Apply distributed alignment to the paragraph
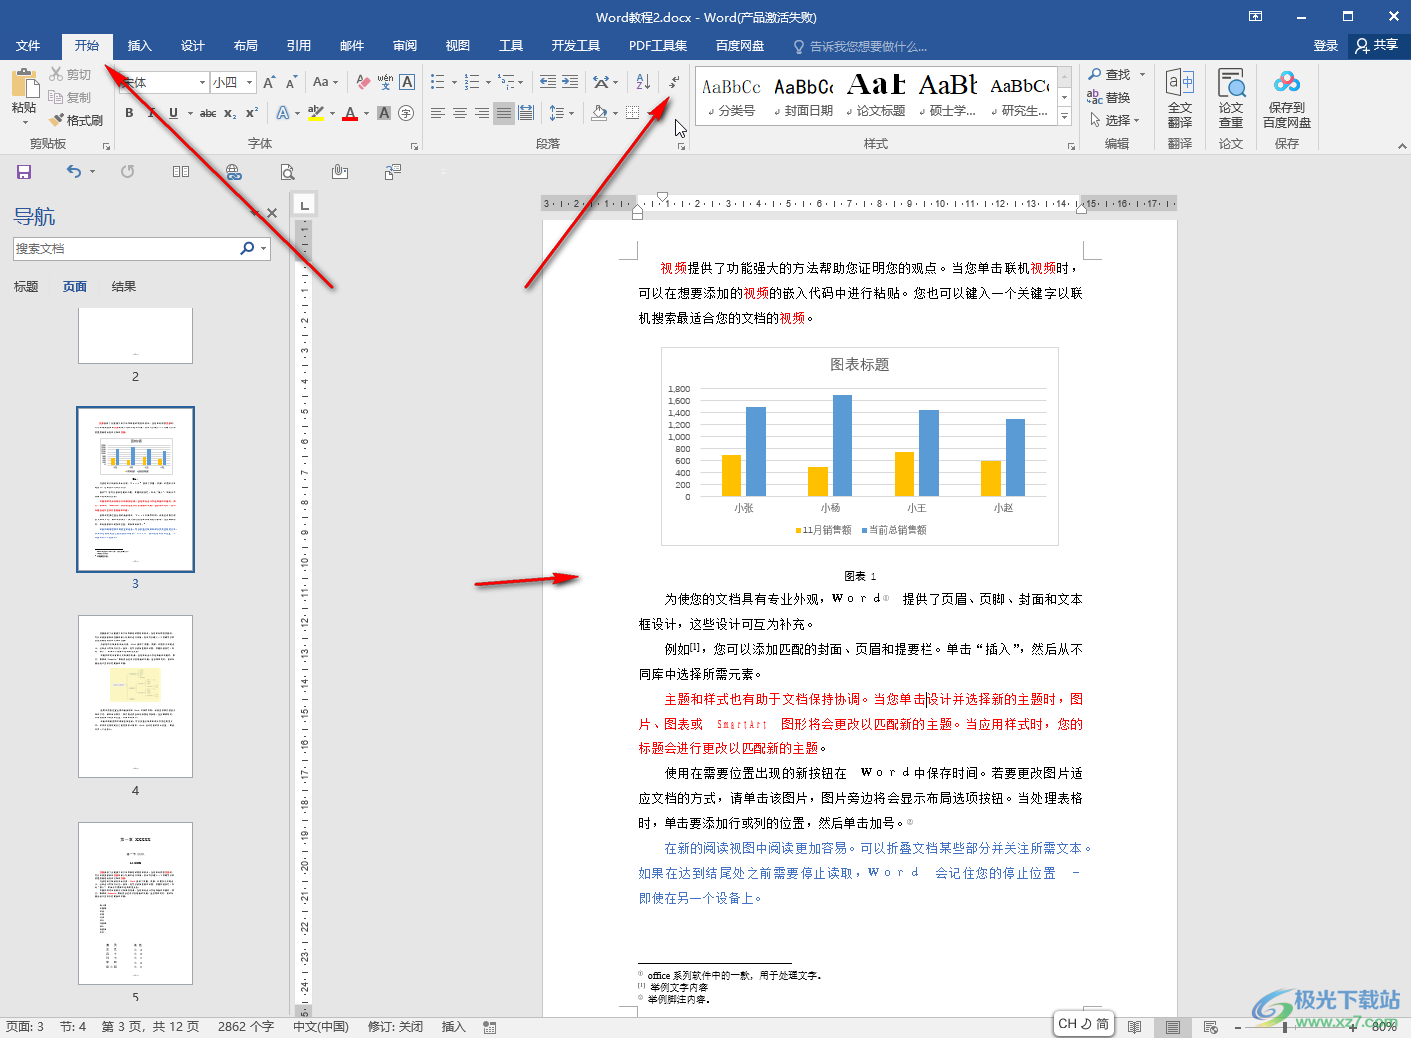Image resolution: width=1411 pixels, height=1038 pixels. tap(526, 113)
